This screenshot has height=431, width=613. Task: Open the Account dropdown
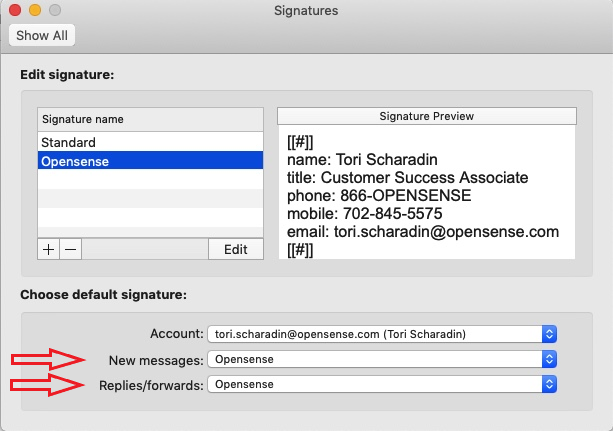click(381, 333)
